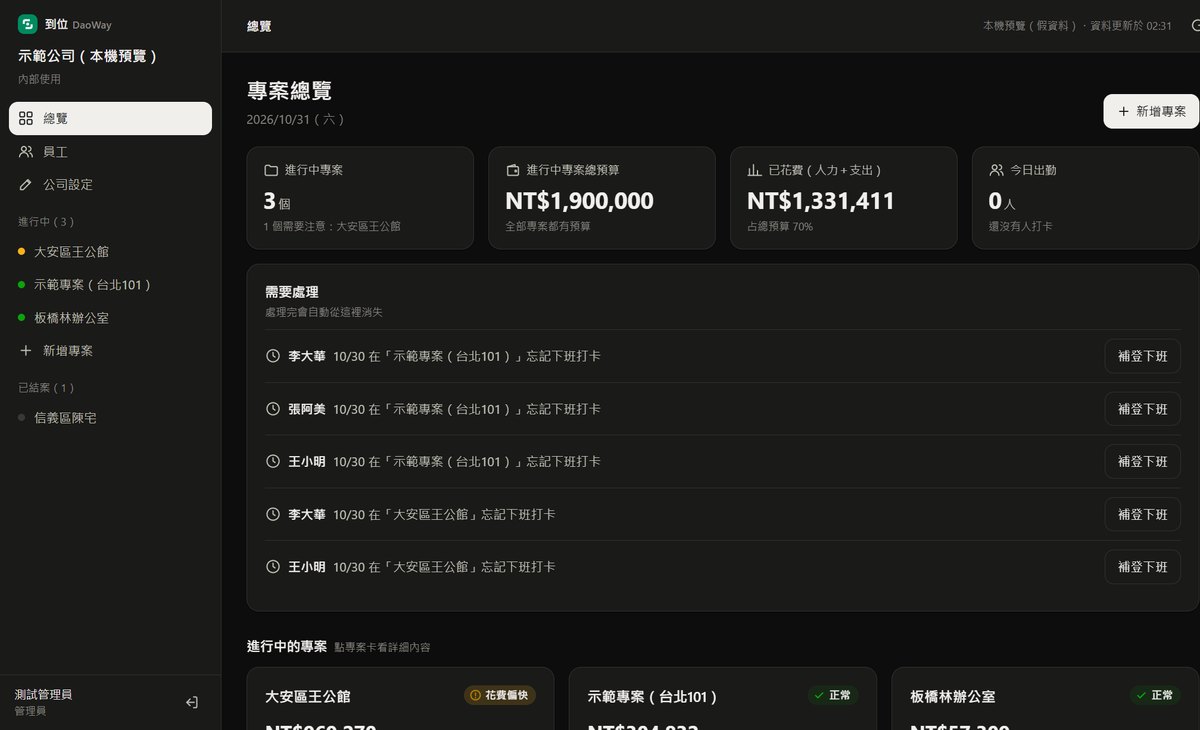Click the people icon on 今日出勤 card
Screen dimensions: 1200x730
coord(996,170)
